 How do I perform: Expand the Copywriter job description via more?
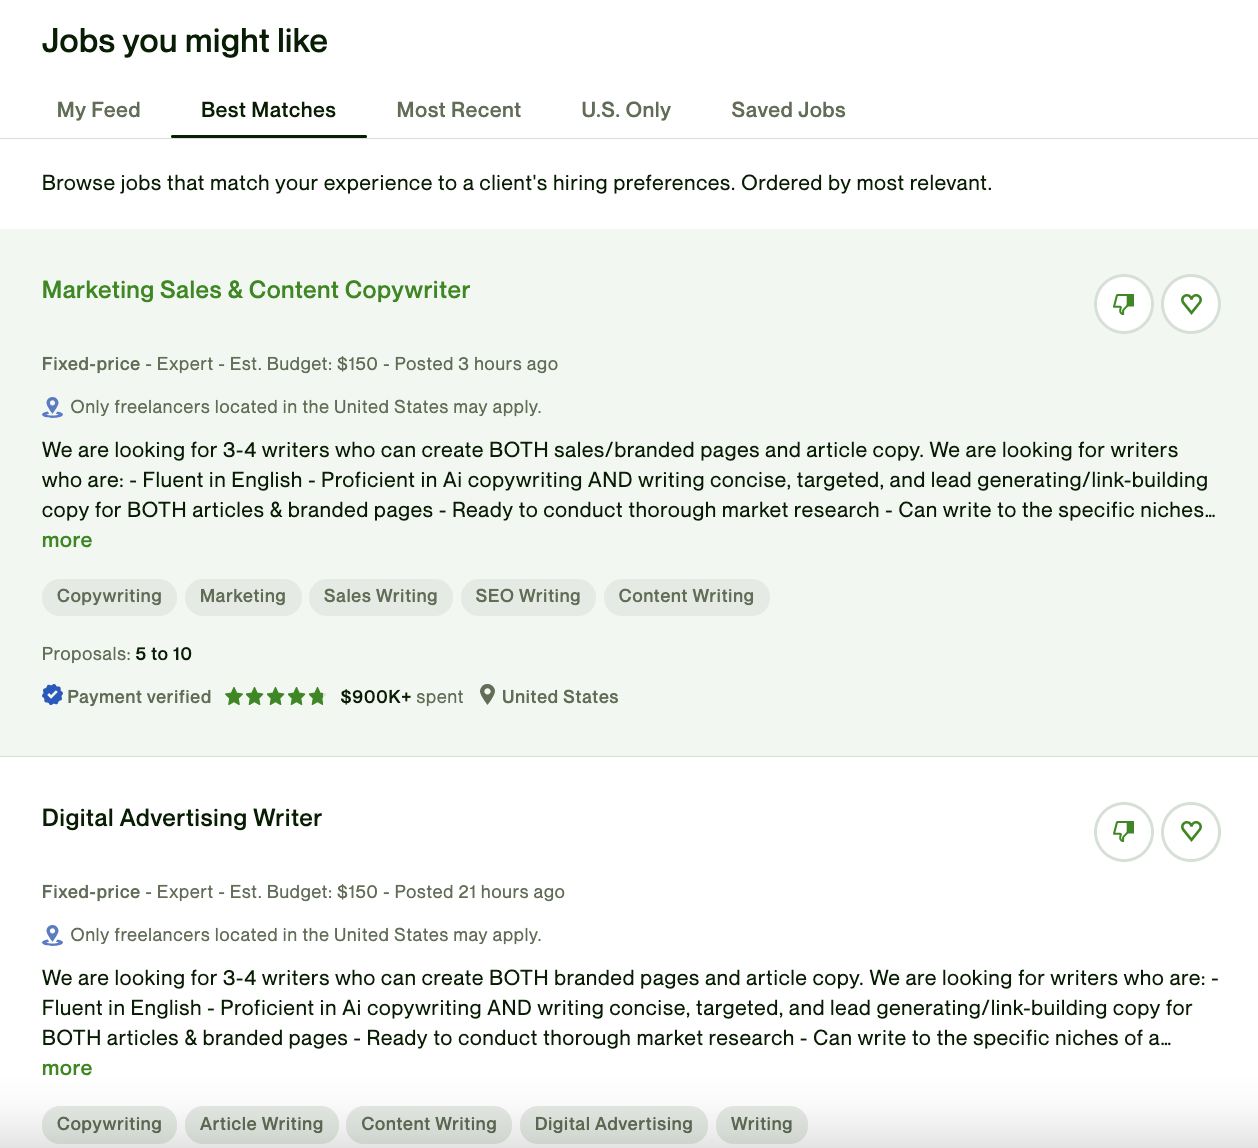(x=66, y=539)
